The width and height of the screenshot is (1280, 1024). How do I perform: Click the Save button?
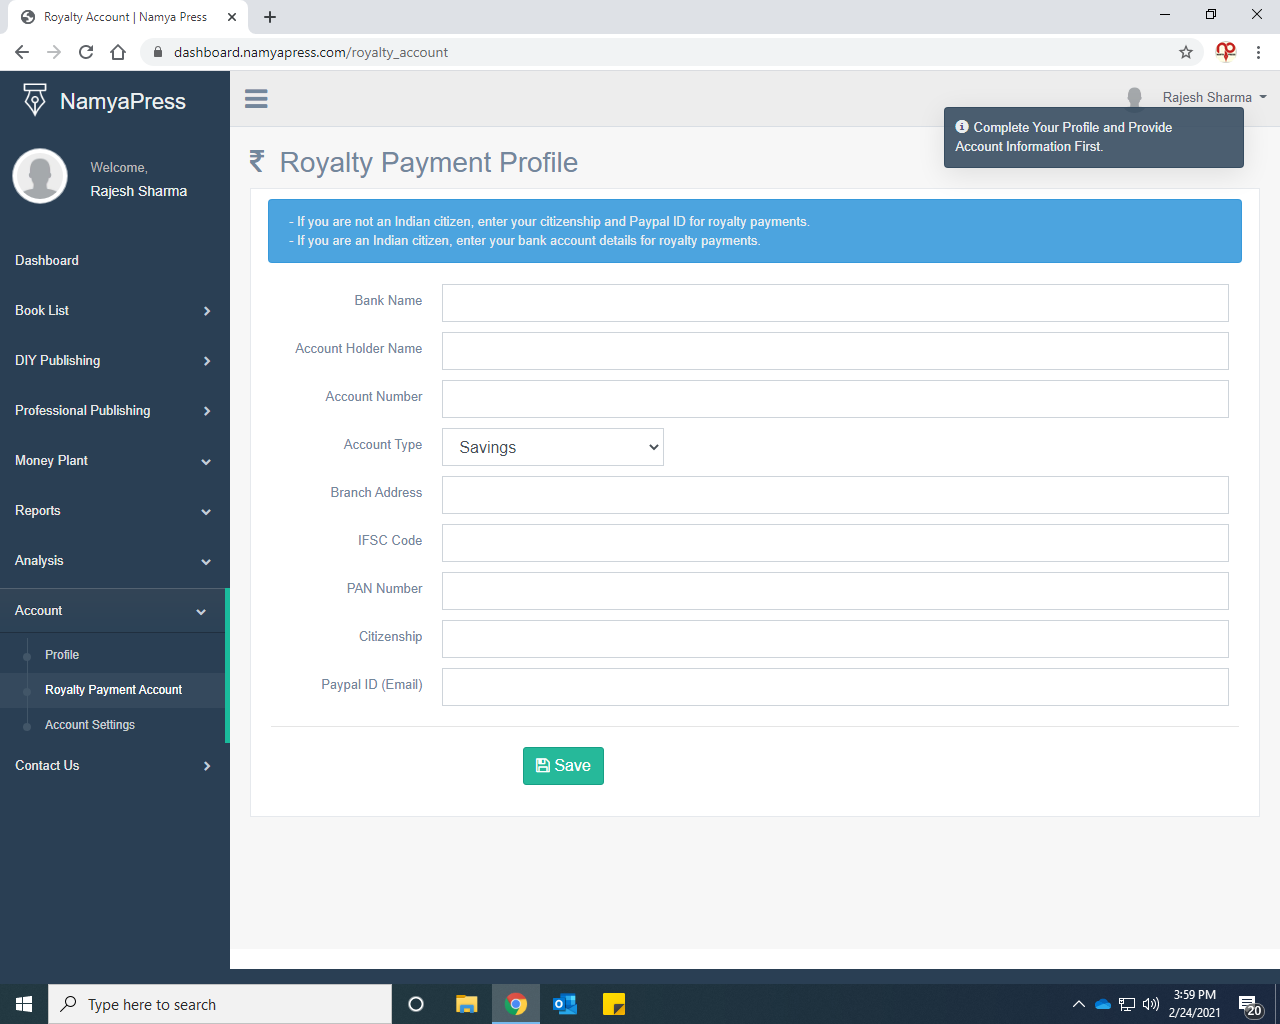[x=563, y=766]
